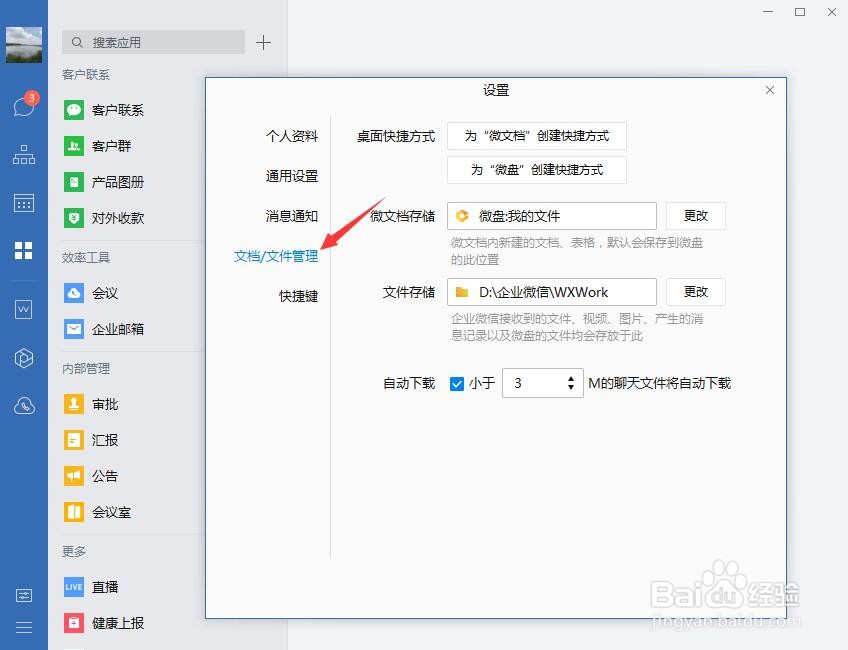Decrease auto-download size with down arrow
This screenshot has width=848, height=650.
click(571, 387)
